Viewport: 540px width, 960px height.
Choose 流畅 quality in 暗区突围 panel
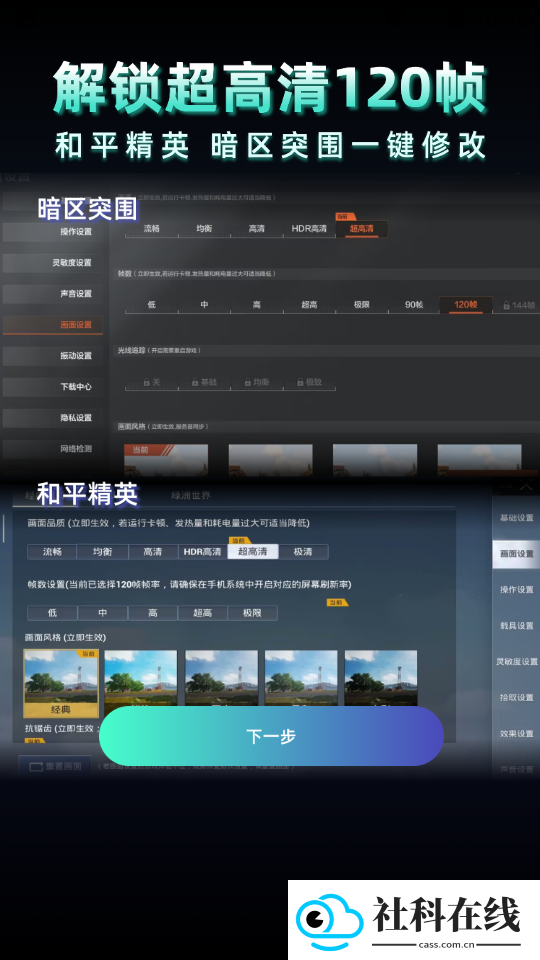pos(151,229)
